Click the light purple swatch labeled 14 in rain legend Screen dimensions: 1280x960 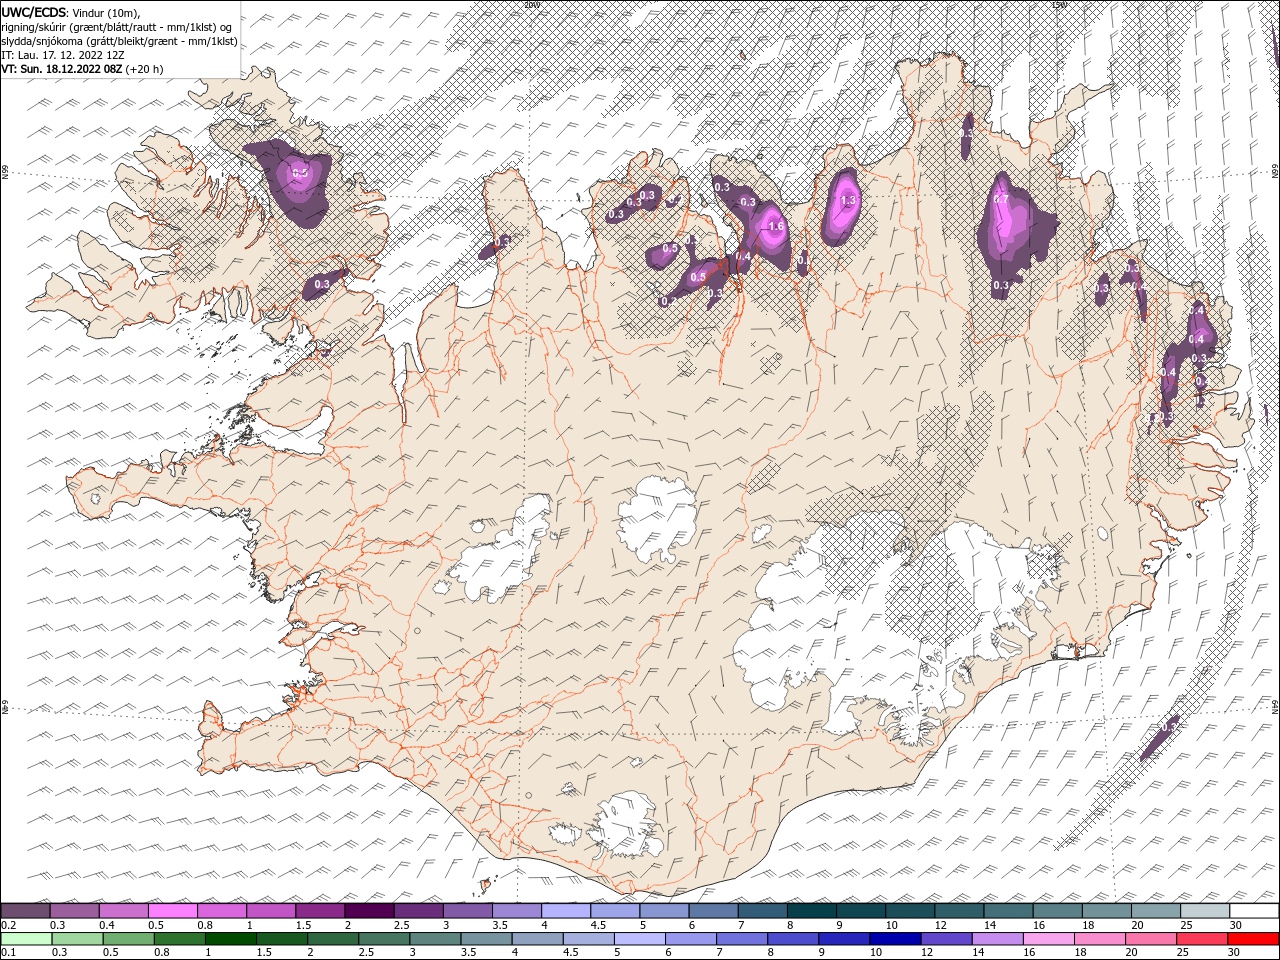pyautogui.click(x=996, y=939)
